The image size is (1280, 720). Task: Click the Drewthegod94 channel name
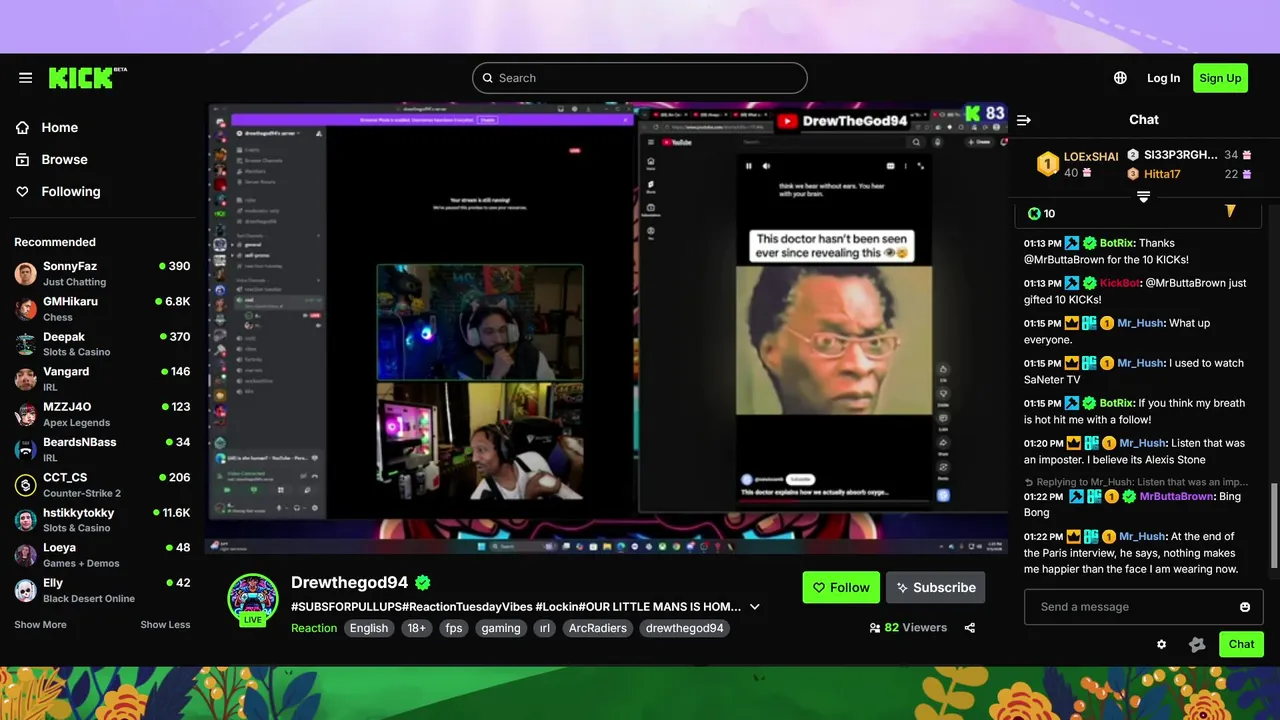(x=350, y=582)
